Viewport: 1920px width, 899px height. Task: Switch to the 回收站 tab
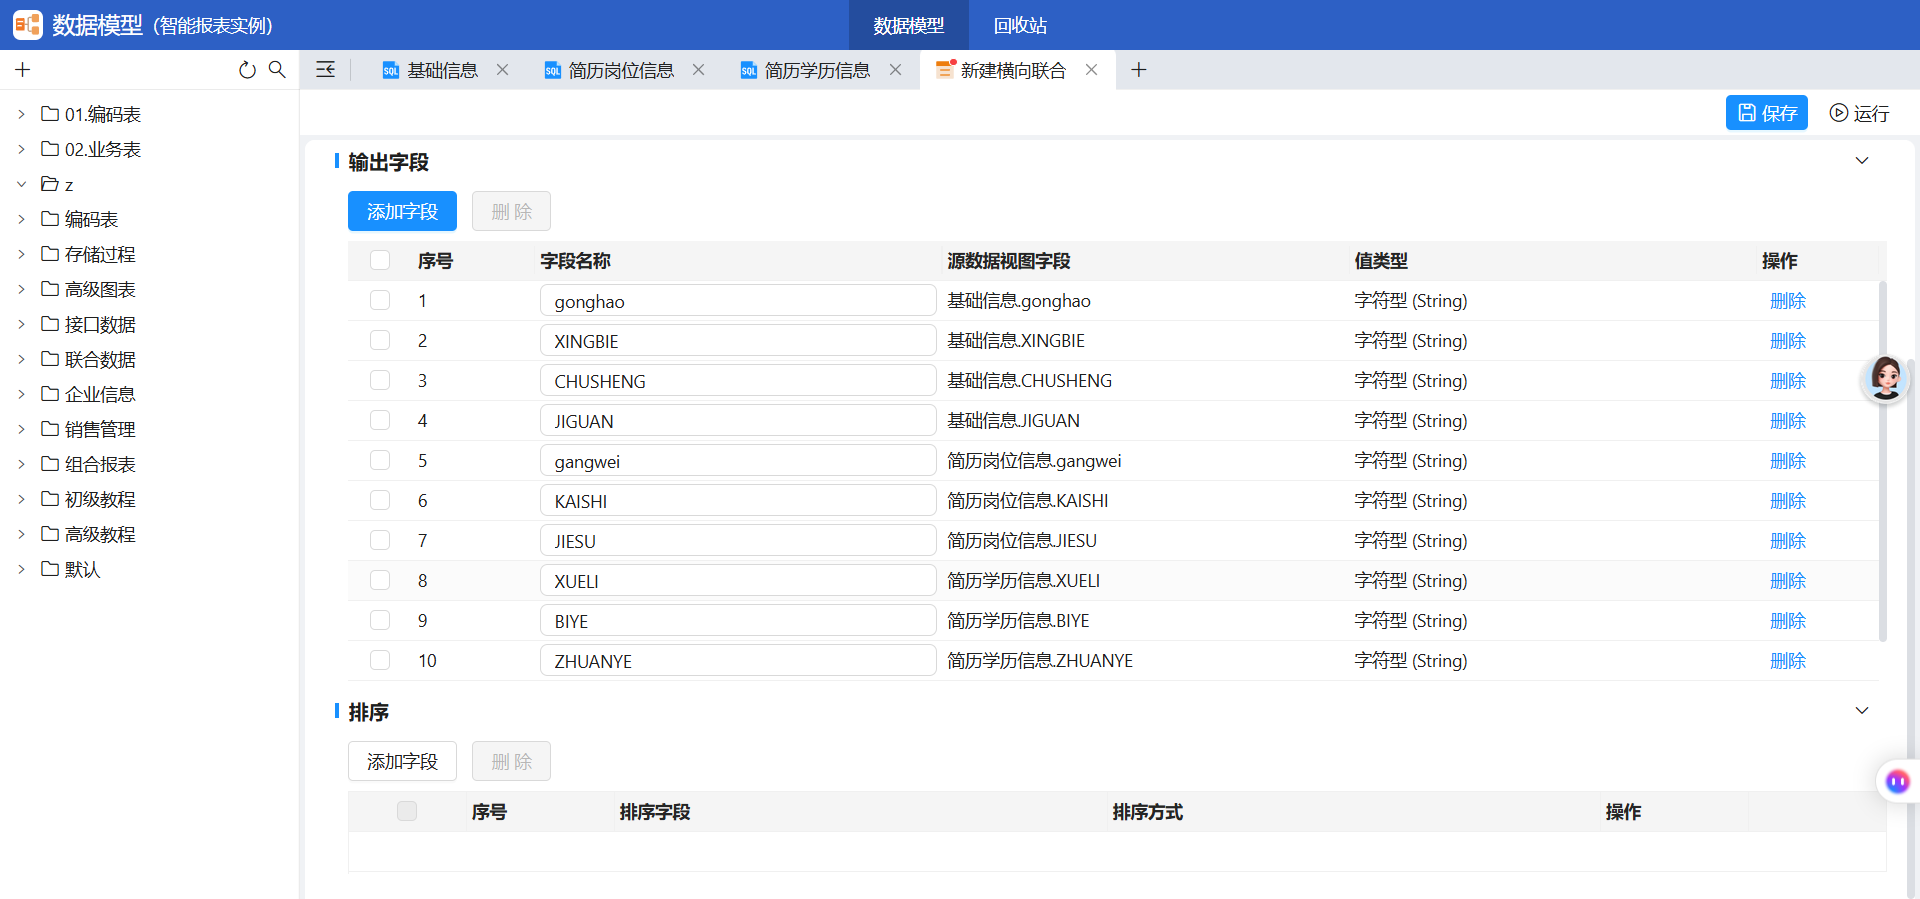(x=1020, y=25)
